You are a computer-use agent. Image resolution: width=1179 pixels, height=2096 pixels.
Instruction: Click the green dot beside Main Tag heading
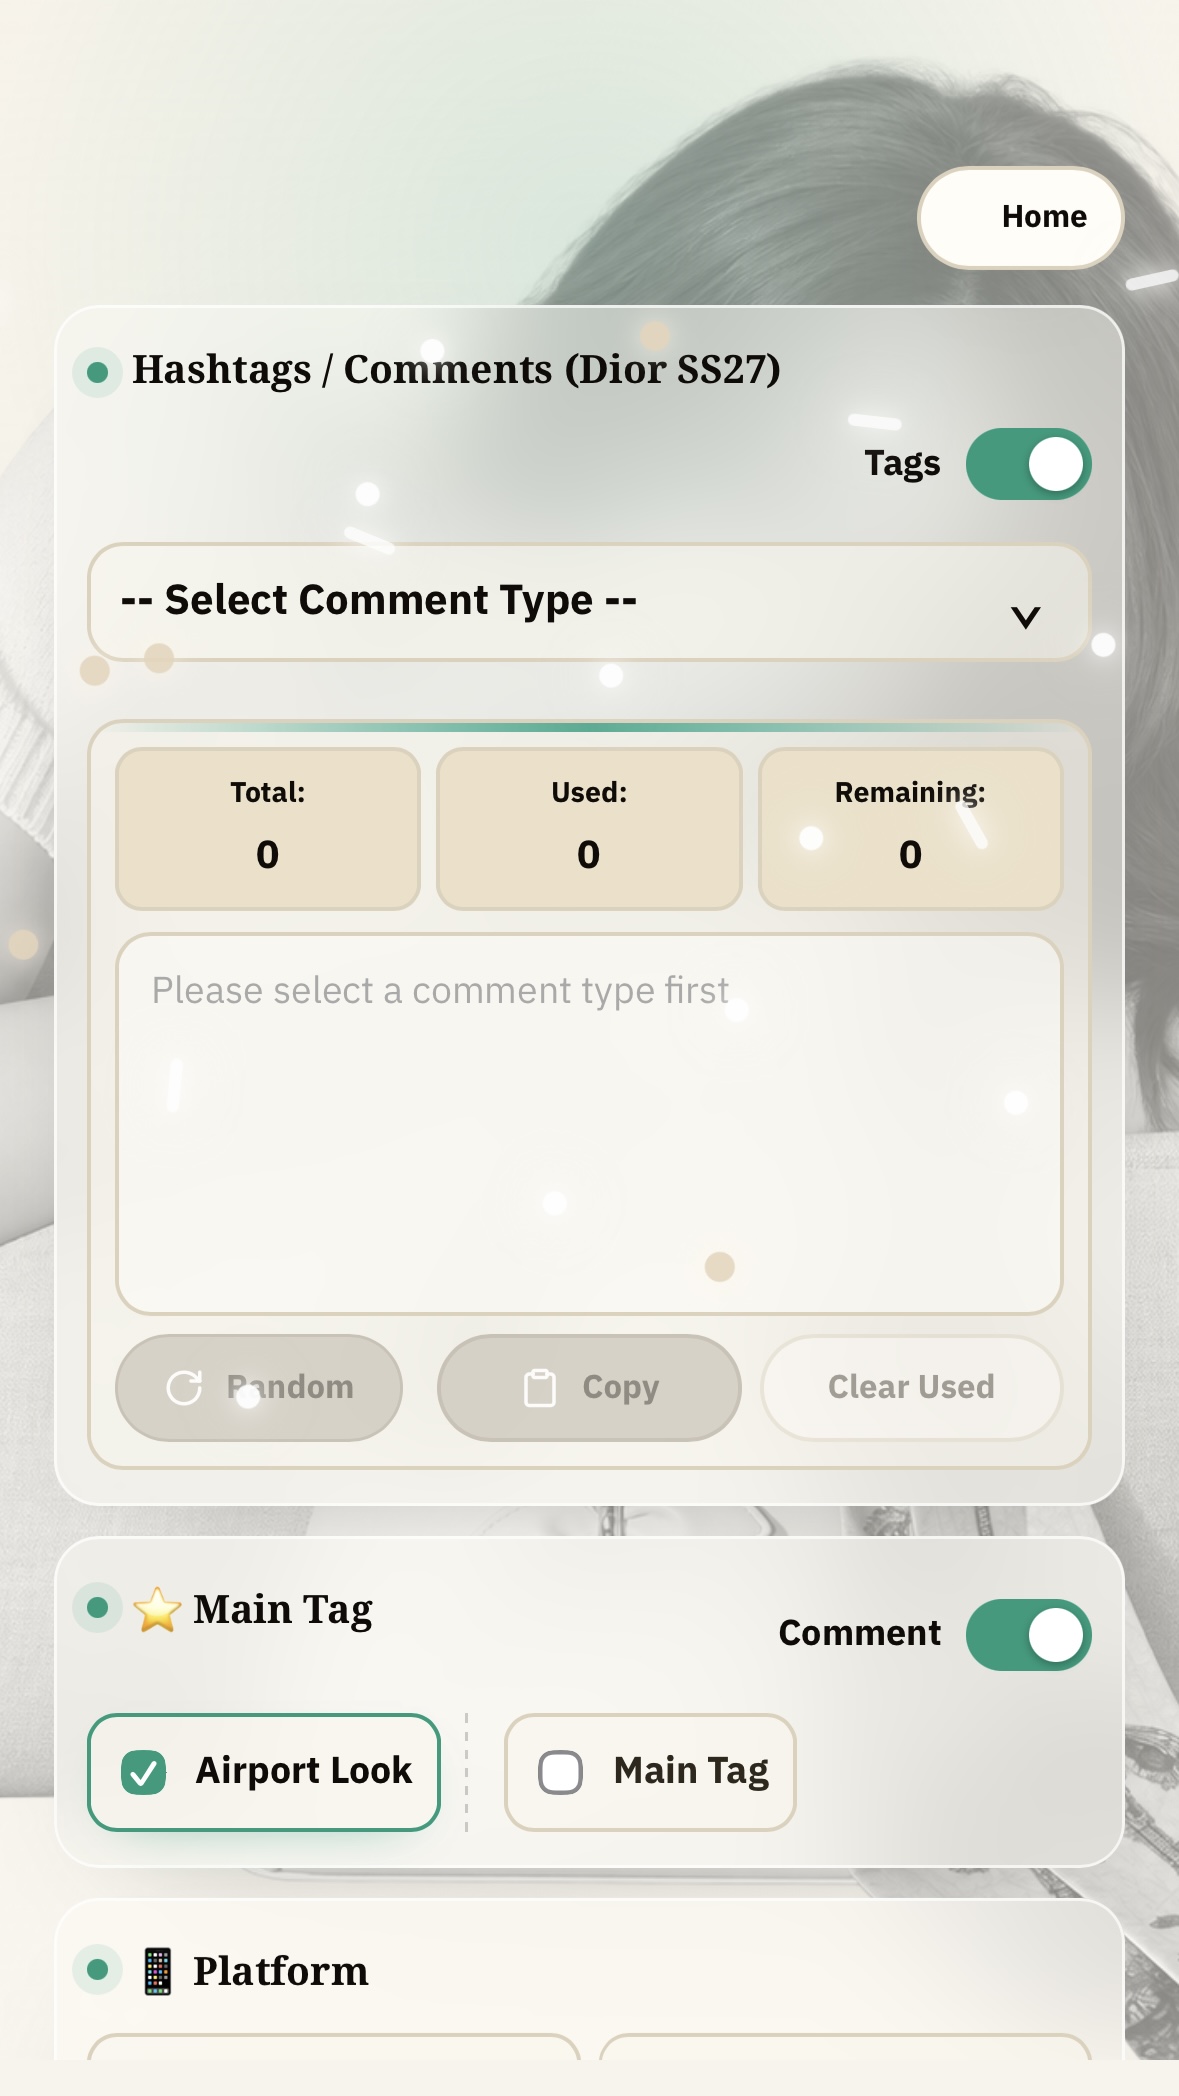pyautogui.click(x=97, y=1607)
